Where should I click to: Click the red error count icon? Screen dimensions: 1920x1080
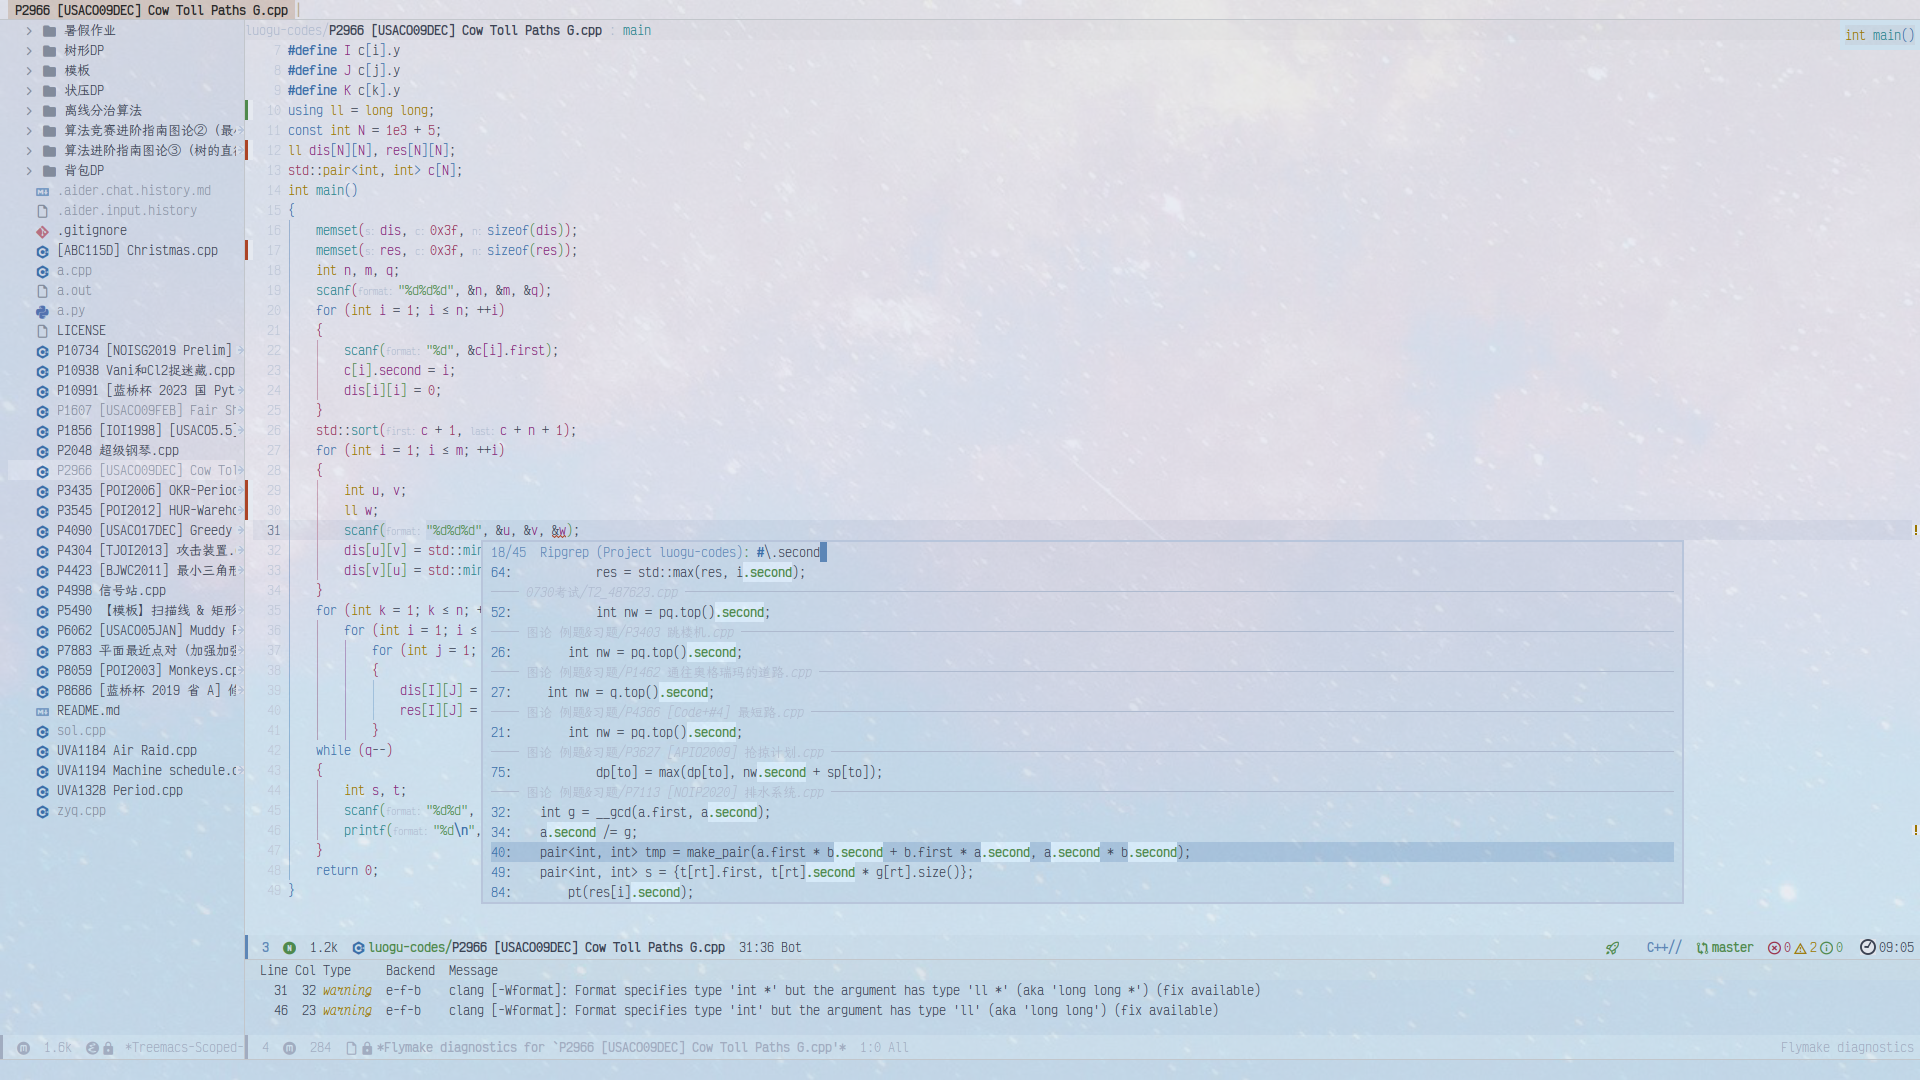[1774, 948]
